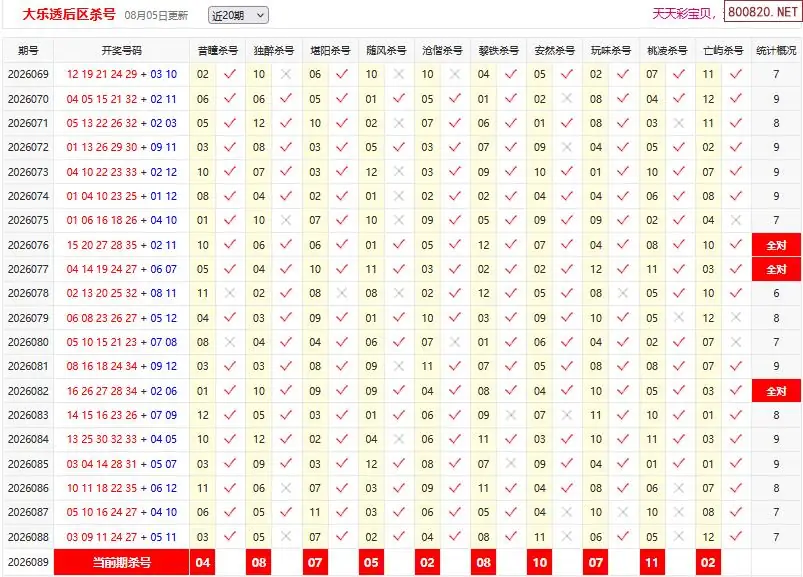803x577 pixels.
Task: Select the 期号 column header
Action: (28, 50)
